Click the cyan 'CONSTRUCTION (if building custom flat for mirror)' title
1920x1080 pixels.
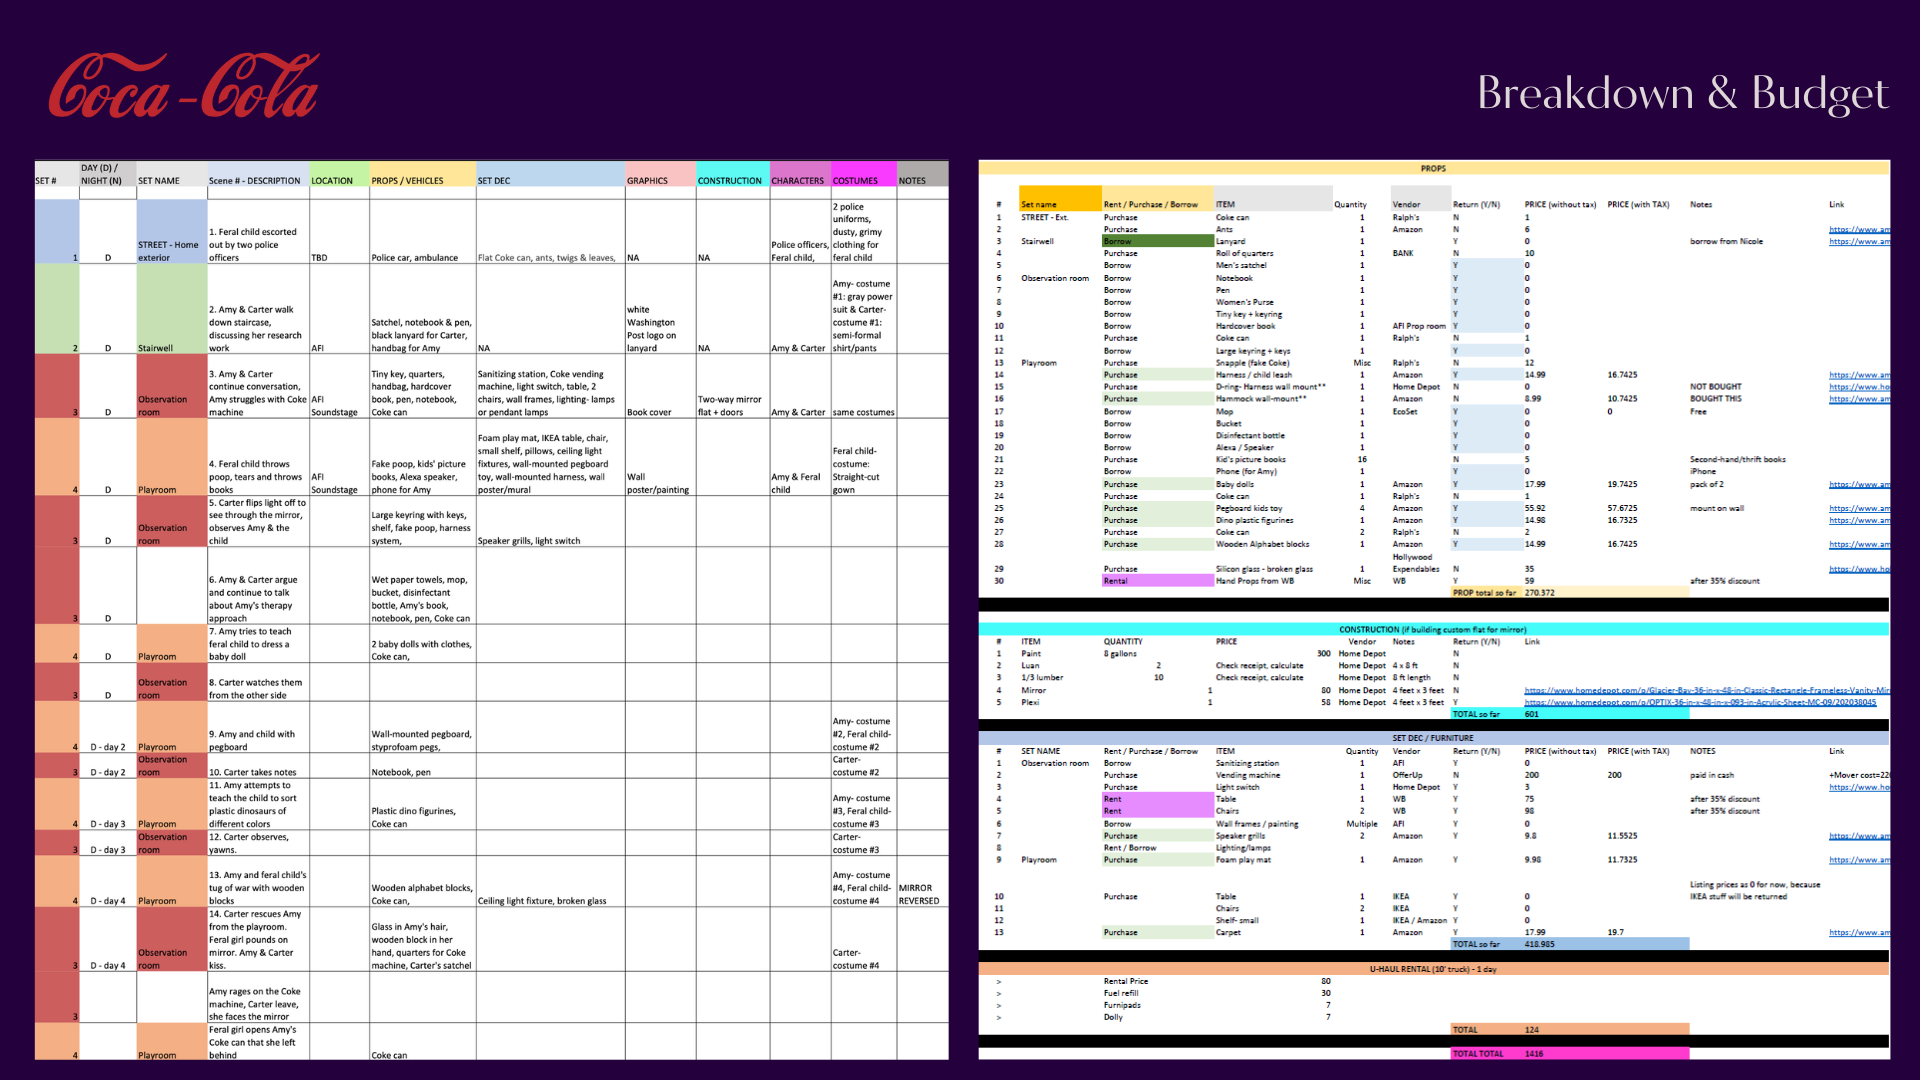[x=1433, y=630]
